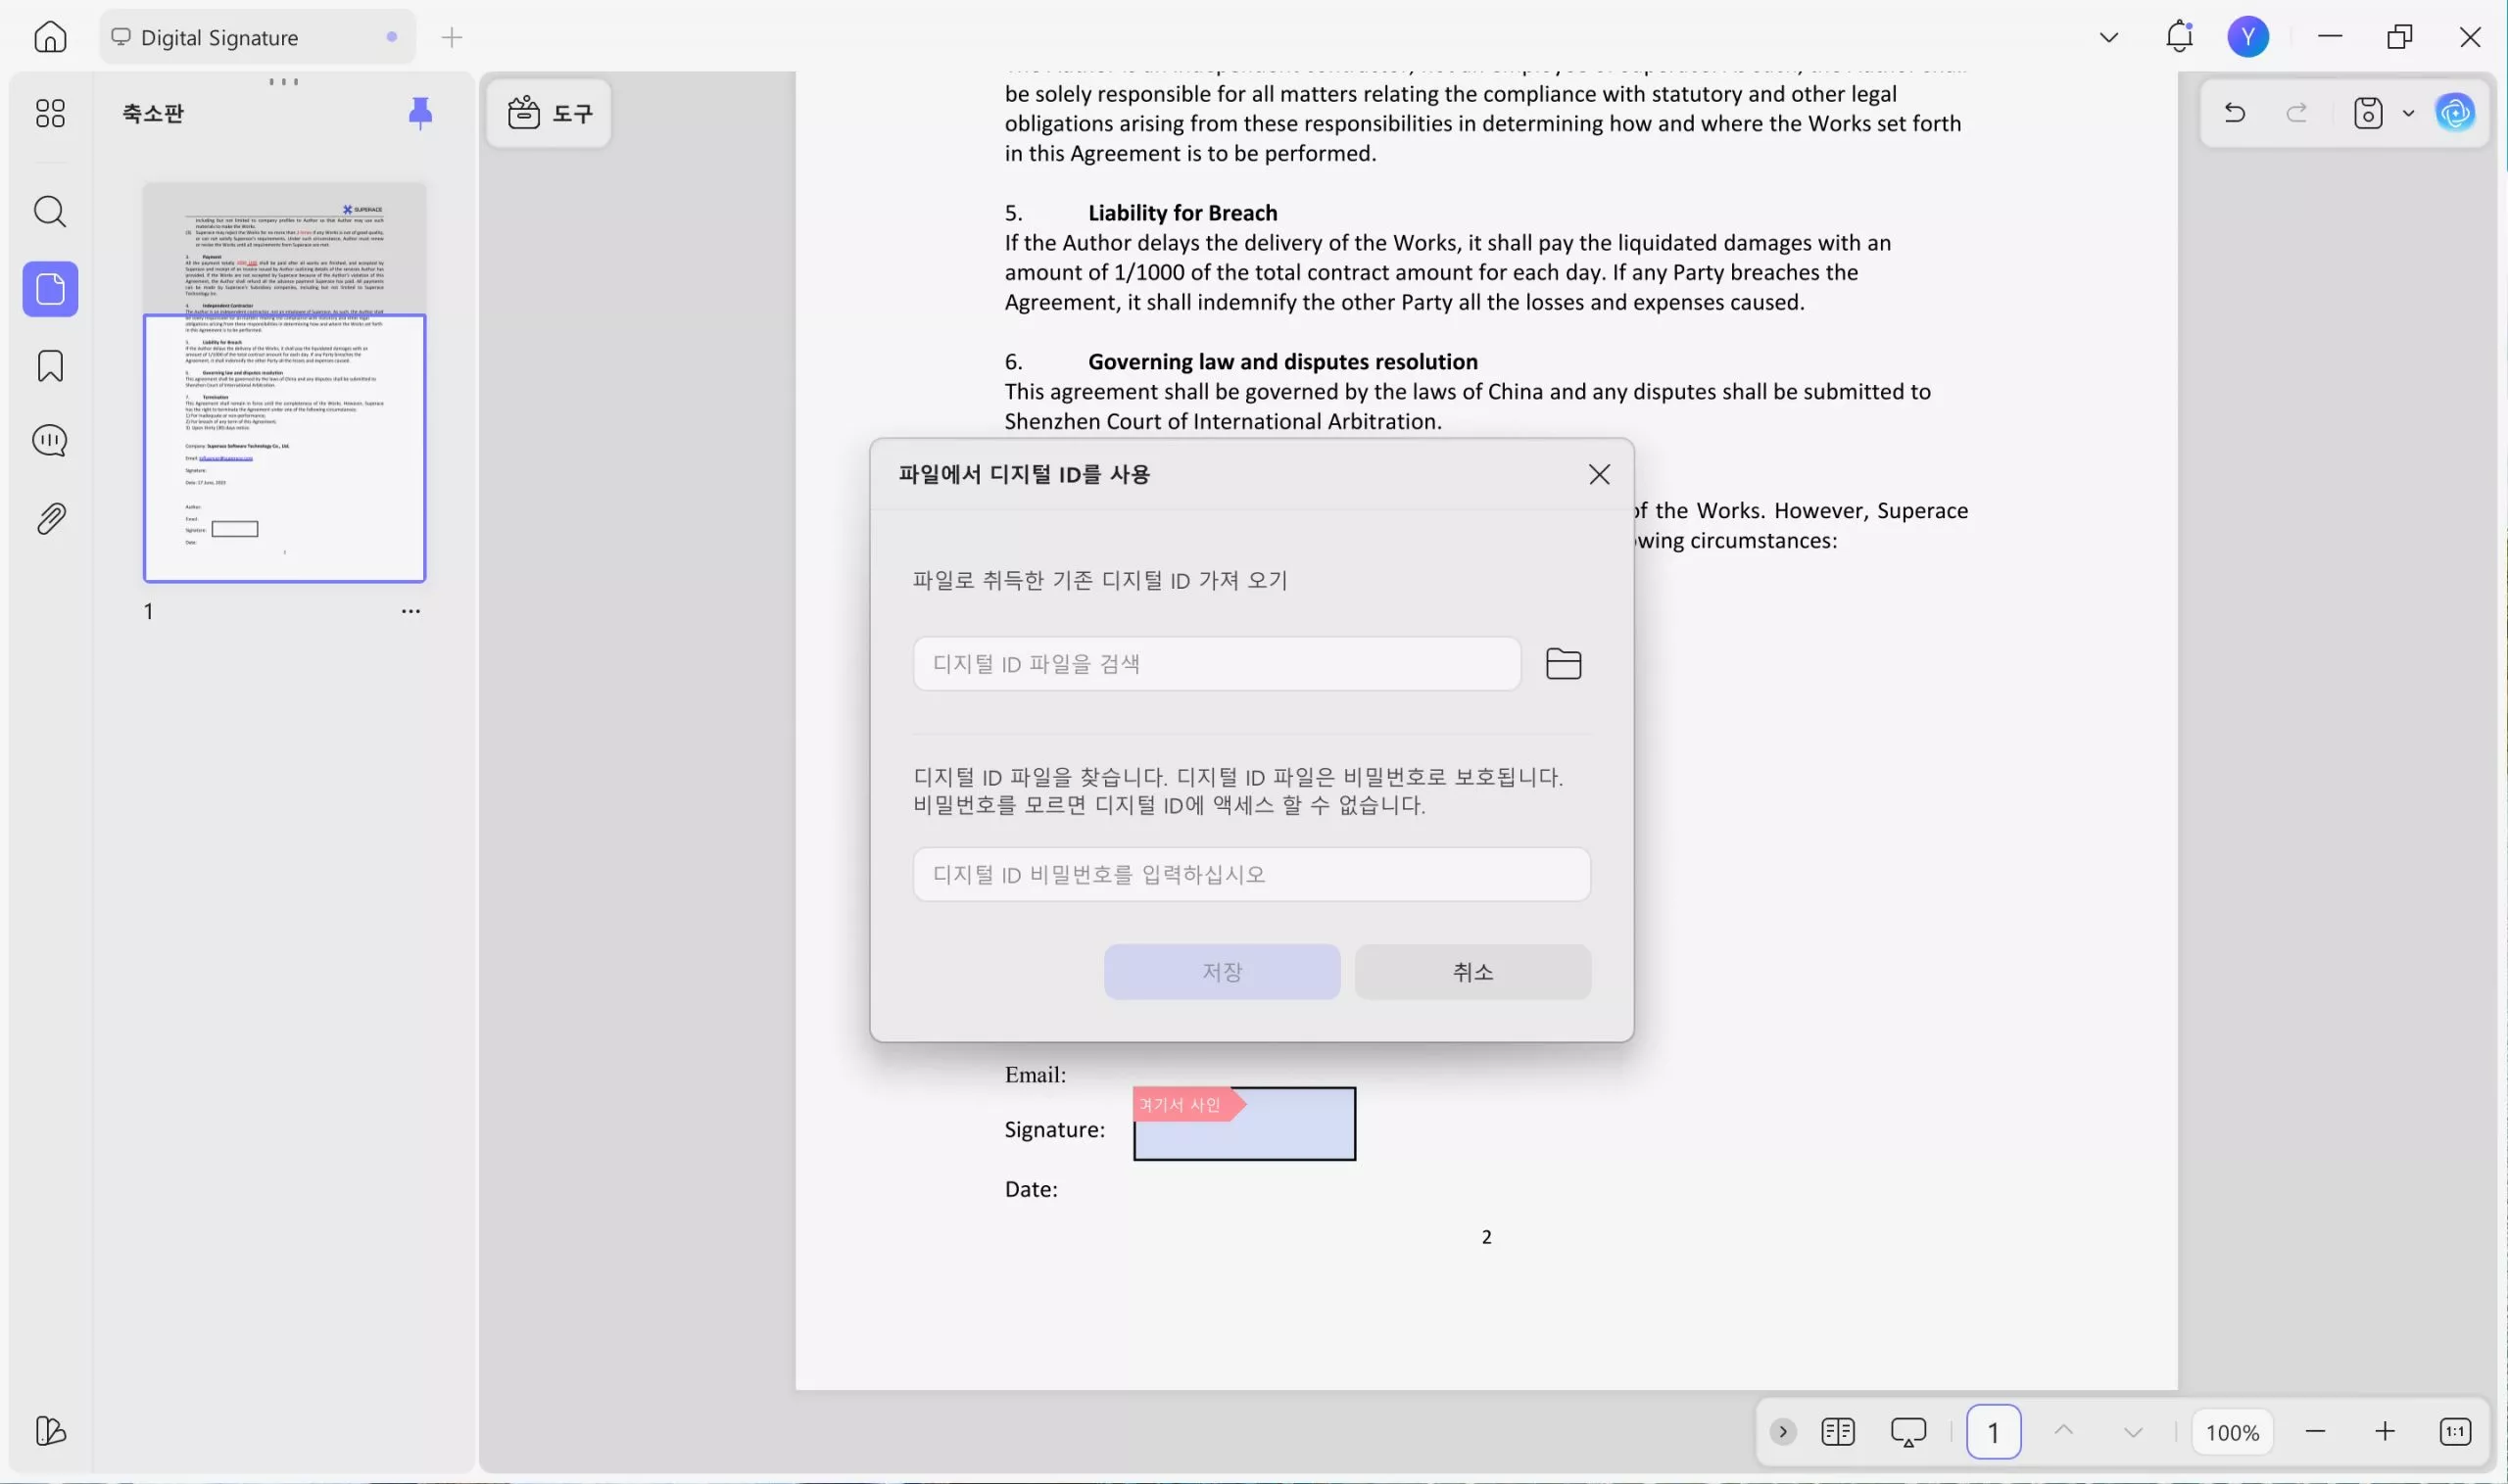Image resolution: width=2508 pixels, height=1484 pixels.
Task: Expand the snapshot tool dropdown arrow
Action: (2408, 113)
